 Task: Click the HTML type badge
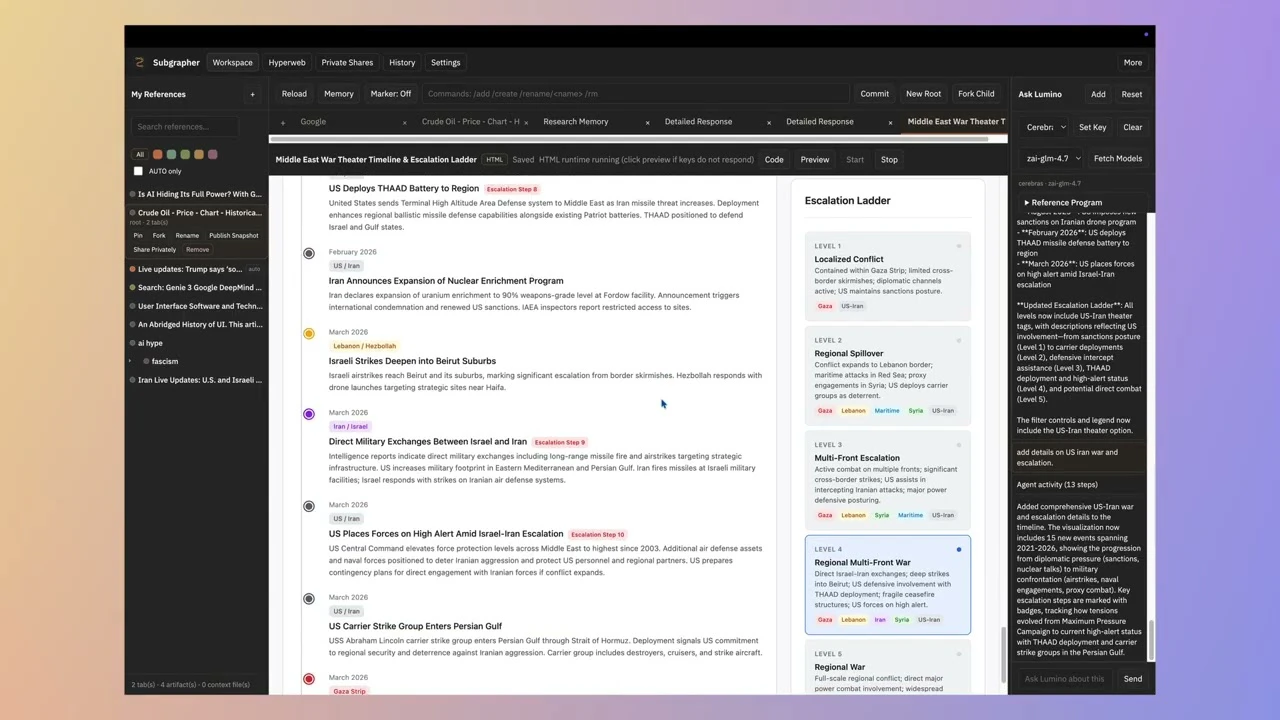click(494, 159)
